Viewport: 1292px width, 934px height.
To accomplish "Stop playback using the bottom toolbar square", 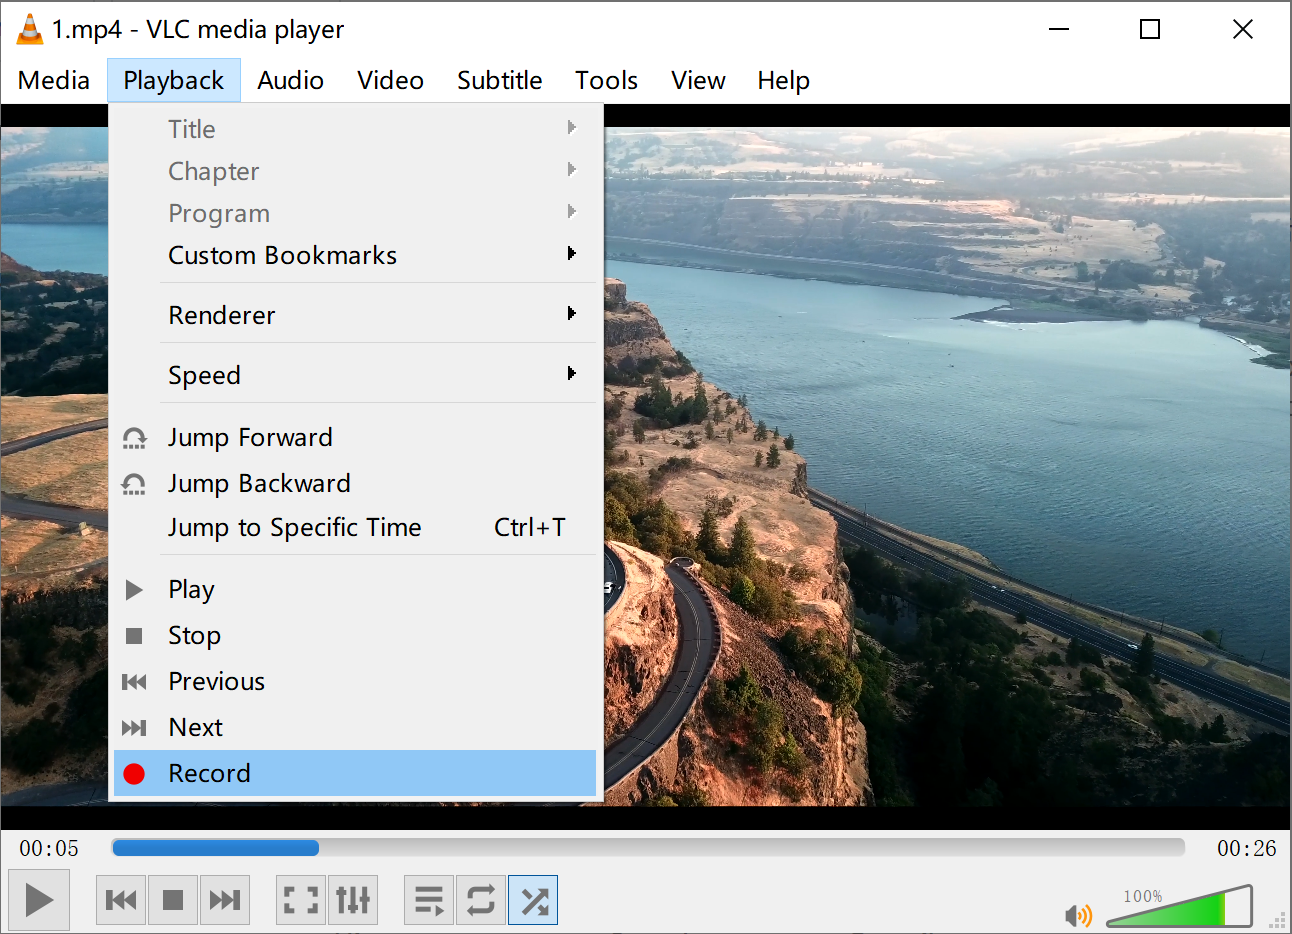I will [173, 900].
